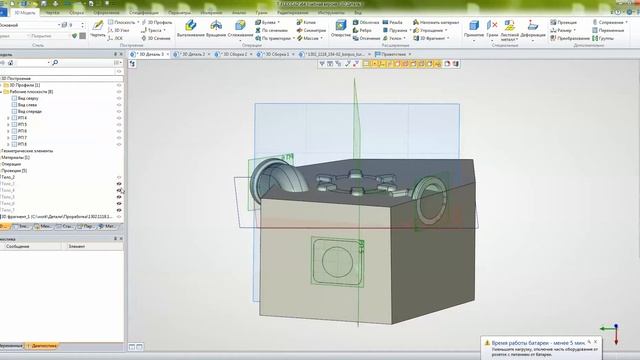This screenshot has width=640, height=360.
Task: Select the Отверстие hole tool
Action: [341, 29]
